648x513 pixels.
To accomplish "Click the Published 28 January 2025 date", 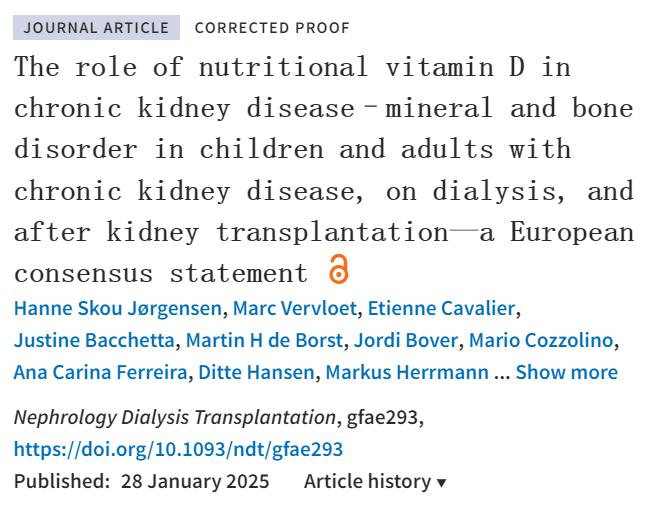I will tap(141, 482).
